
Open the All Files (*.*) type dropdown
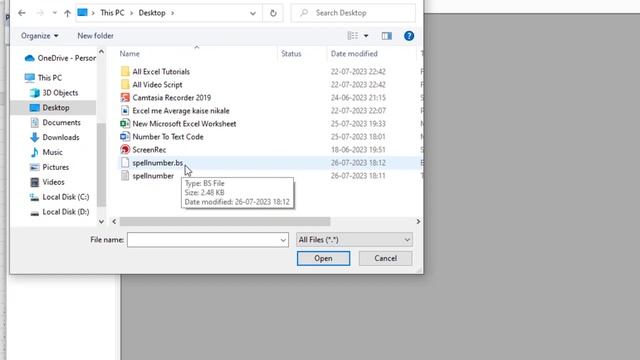click(354, 240)
